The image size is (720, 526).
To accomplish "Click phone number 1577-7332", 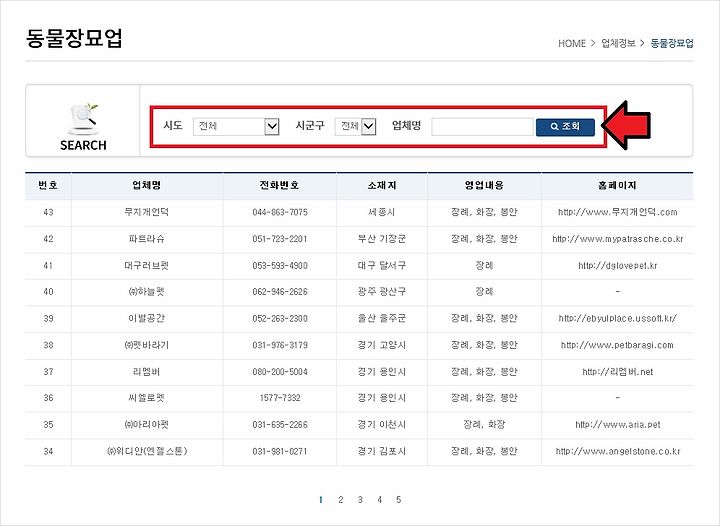I will click(x=280, y=398).
